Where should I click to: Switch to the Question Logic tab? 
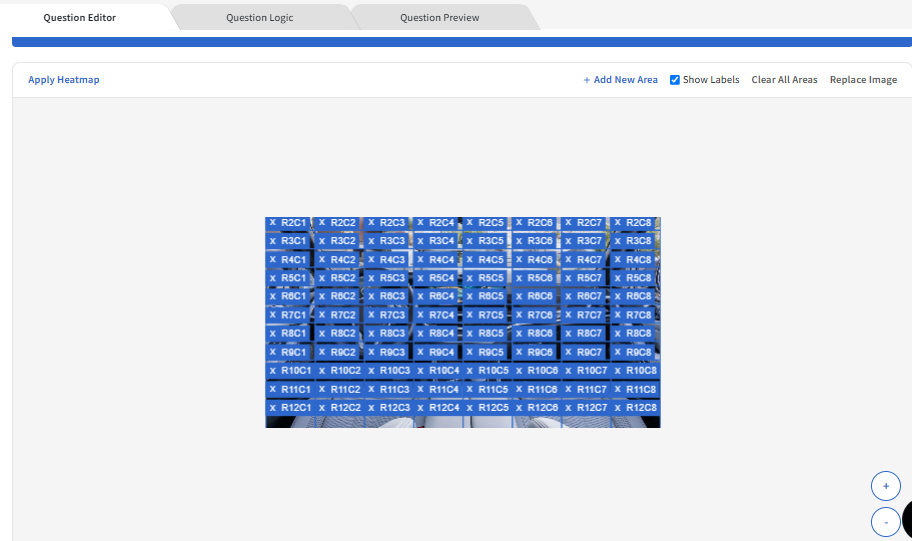260,18
